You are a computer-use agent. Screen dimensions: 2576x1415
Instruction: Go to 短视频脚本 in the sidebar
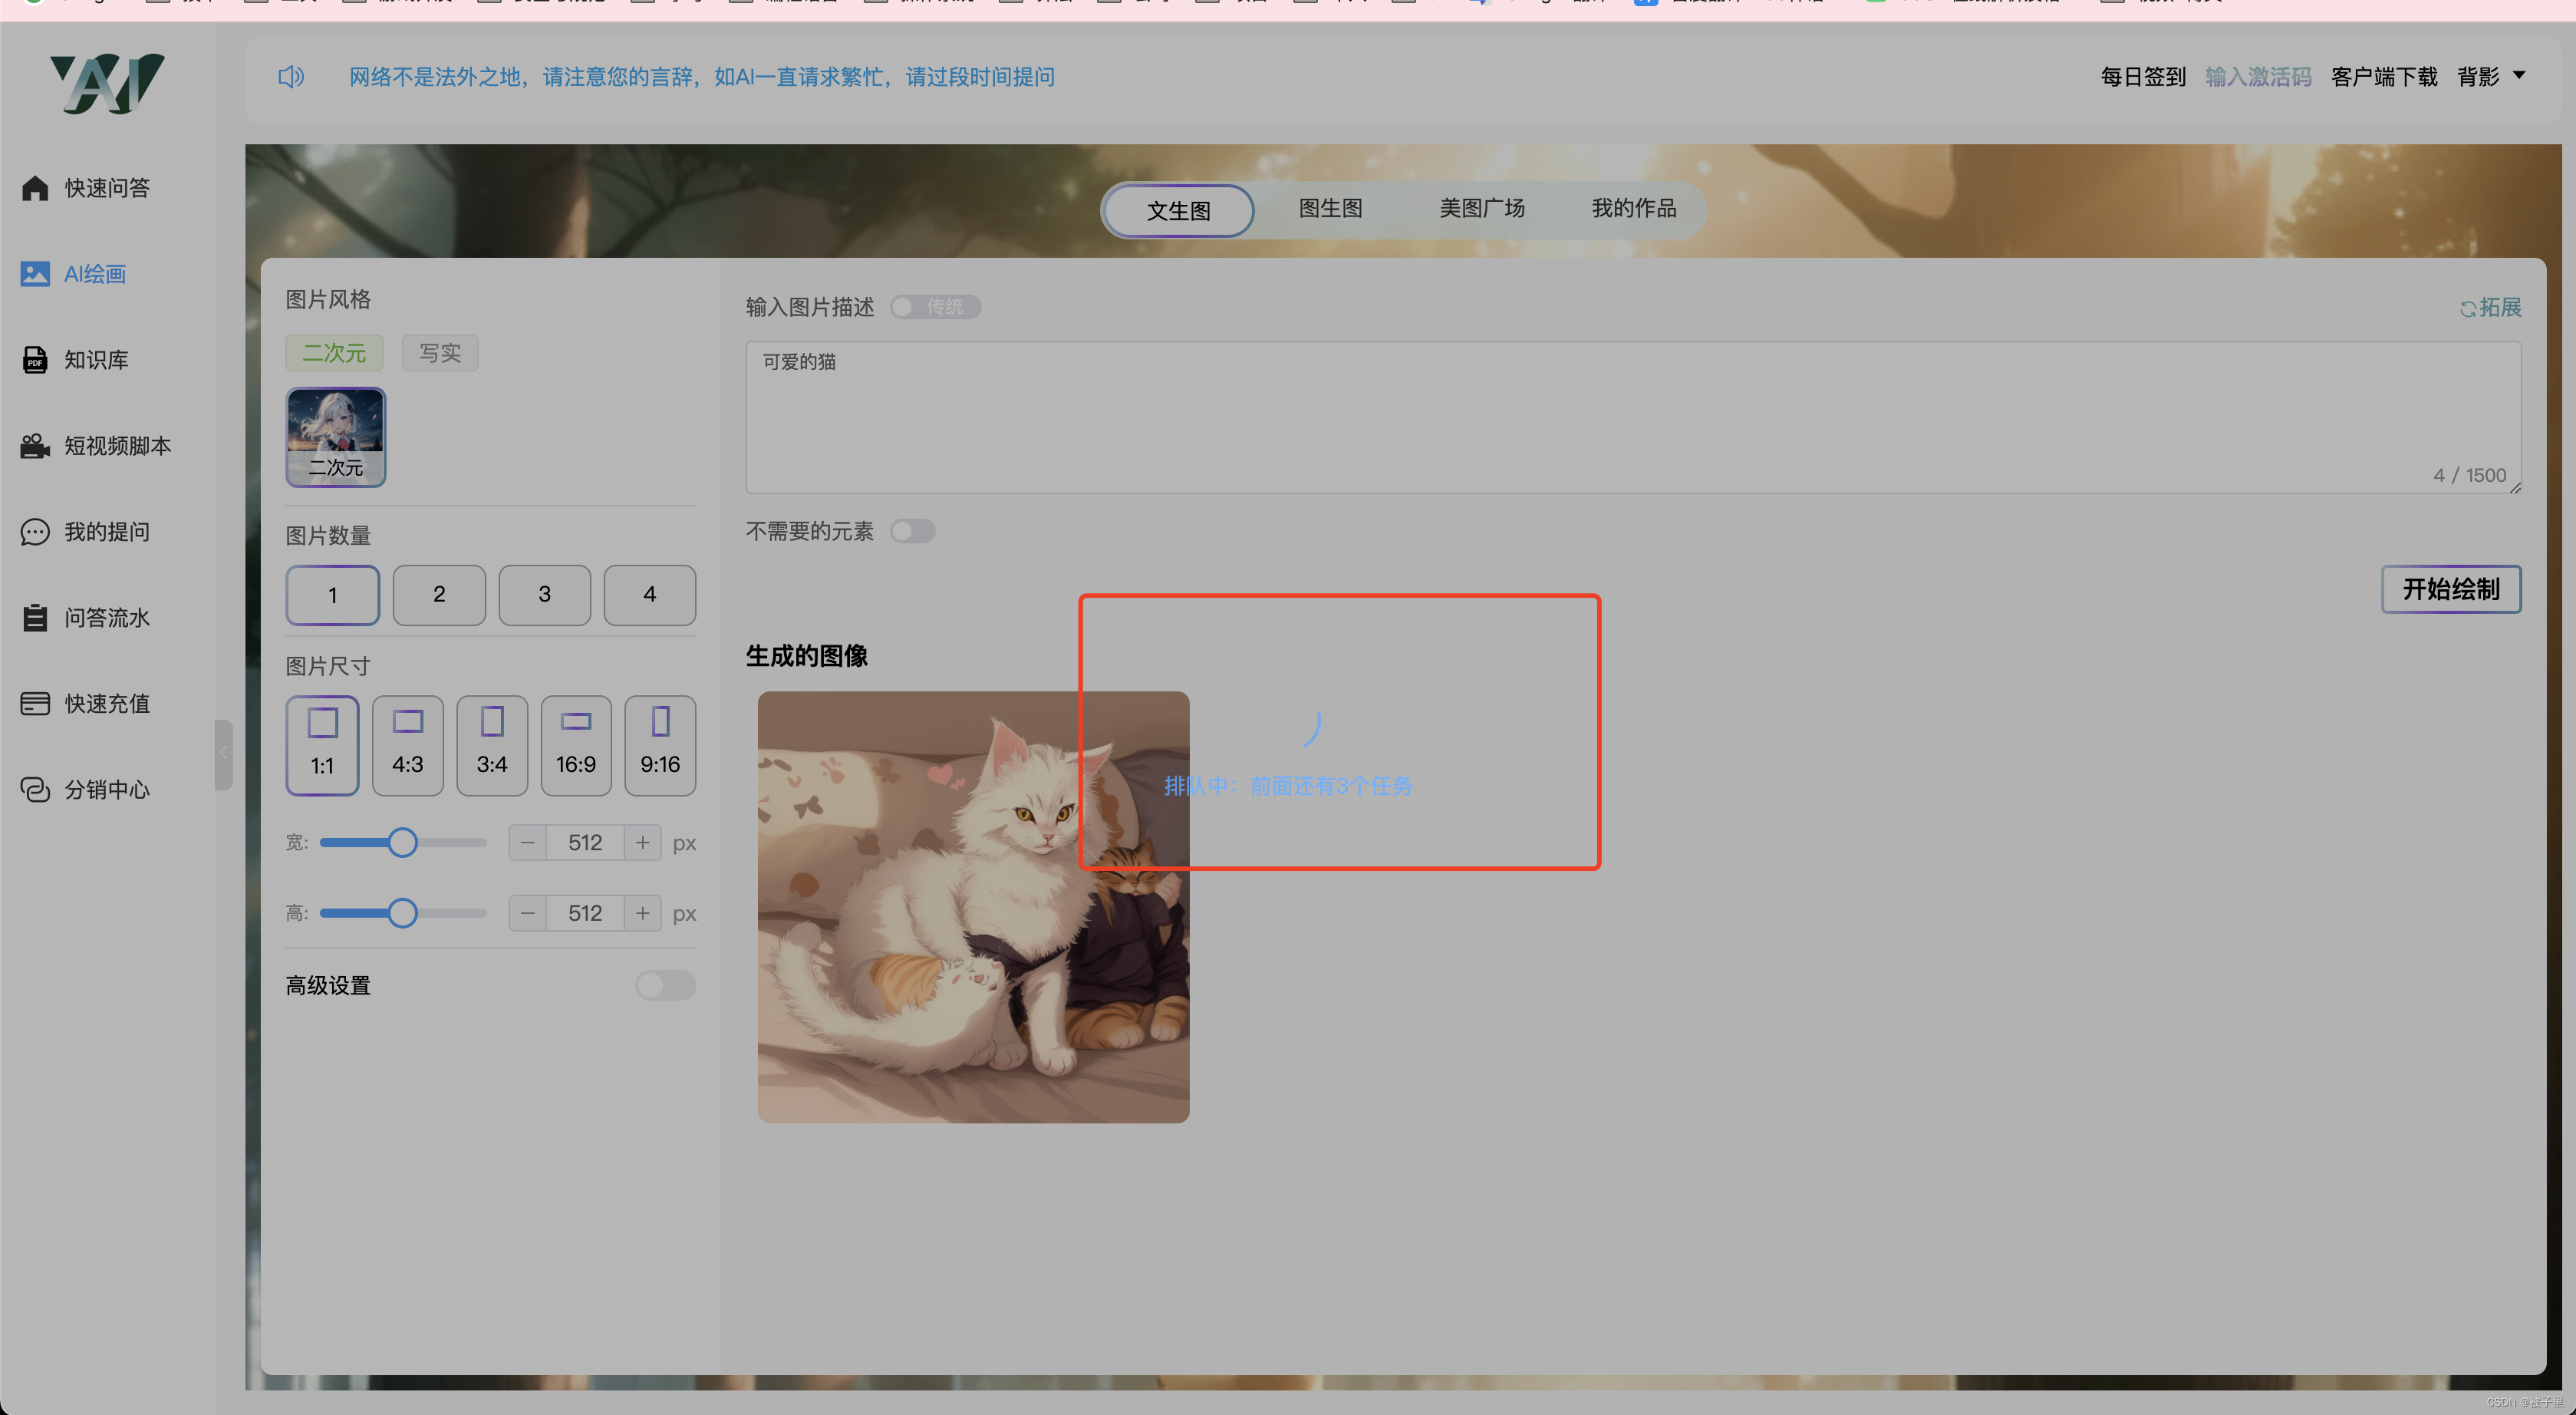(118, 446)
